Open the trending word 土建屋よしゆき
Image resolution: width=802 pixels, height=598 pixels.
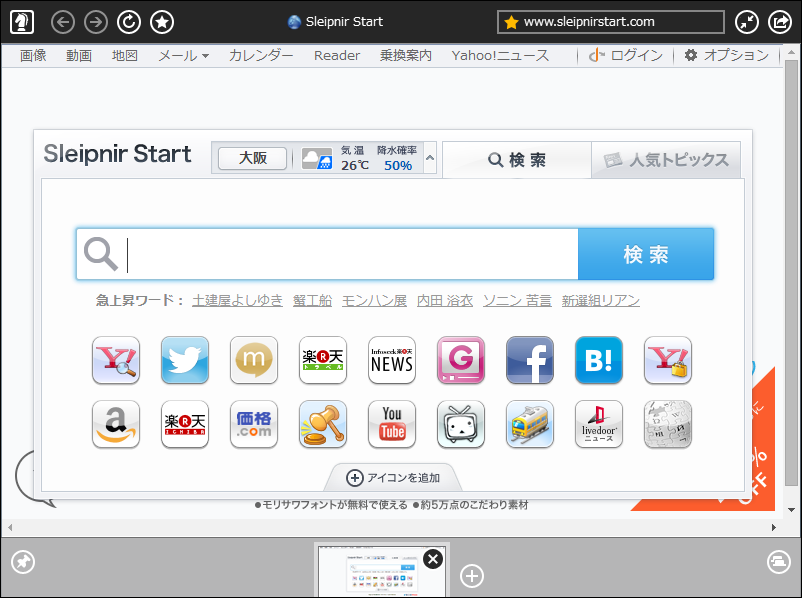237,300
